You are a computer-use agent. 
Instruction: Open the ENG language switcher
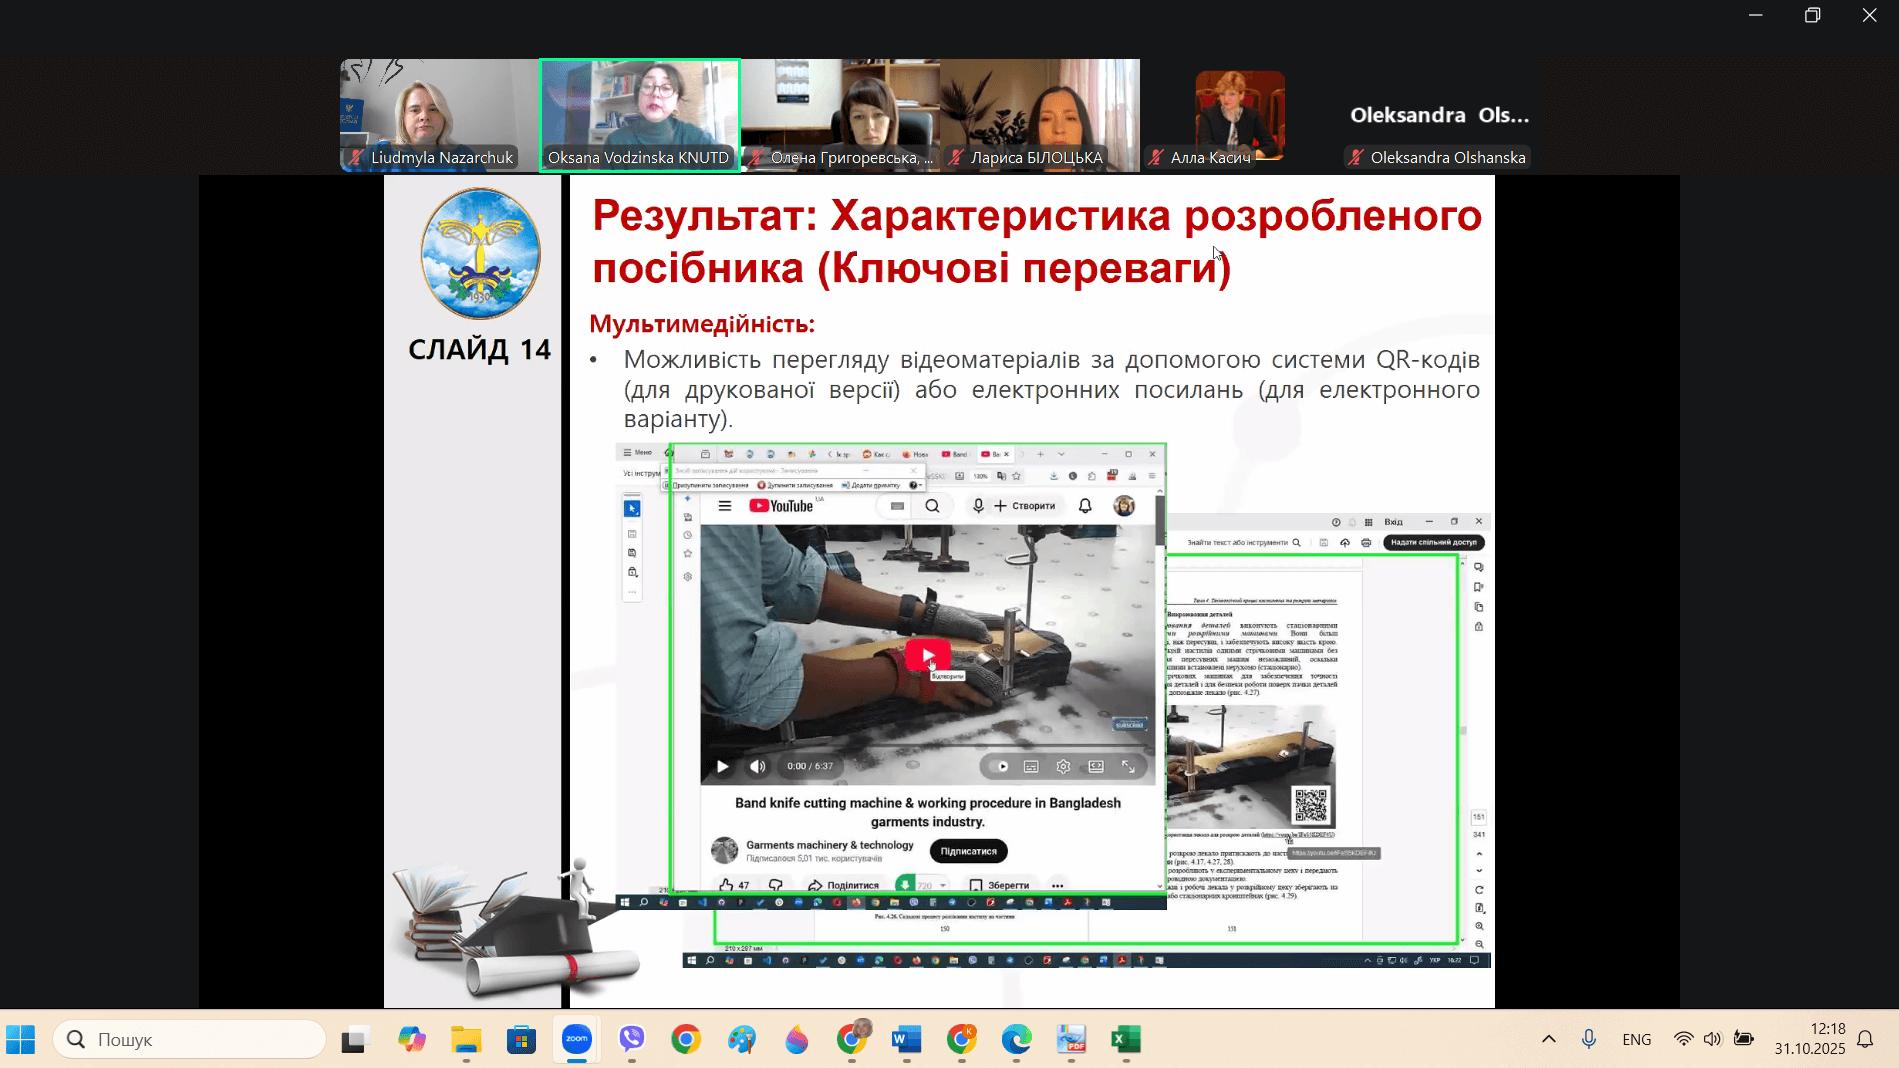coord(1637,1040)
